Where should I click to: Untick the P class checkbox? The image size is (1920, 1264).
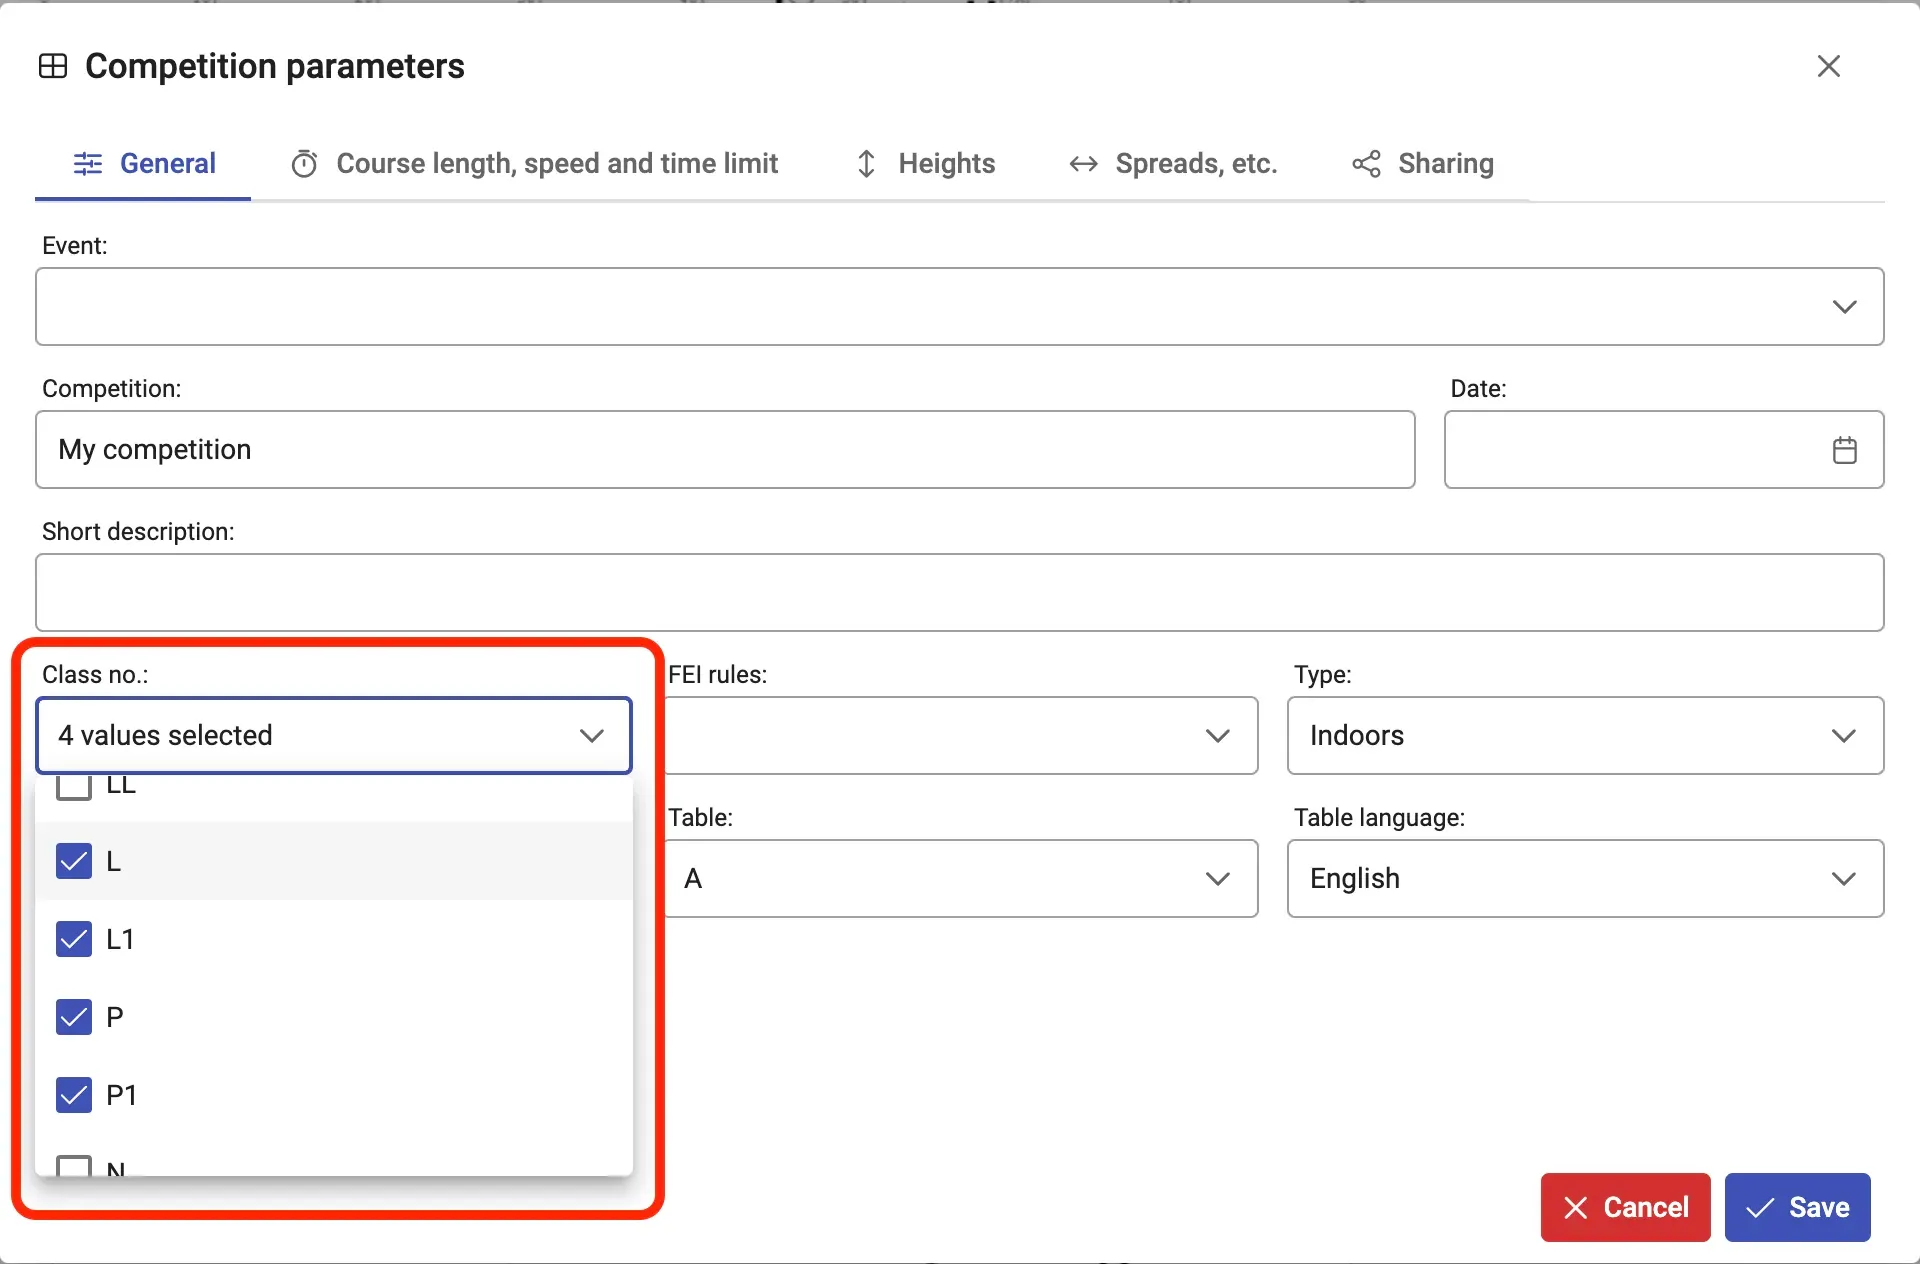pyautogui.click(x=74, y=1017)
